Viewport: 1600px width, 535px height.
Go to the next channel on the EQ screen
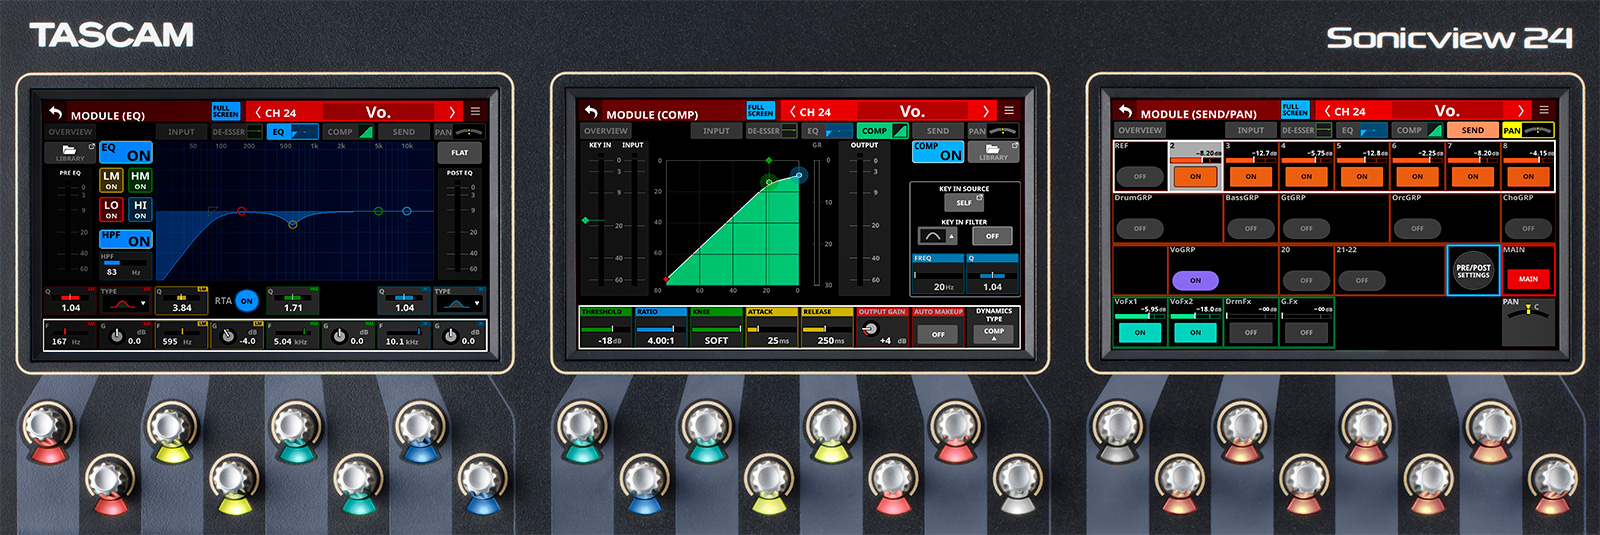pyautogui.click(x=452, y=113)
